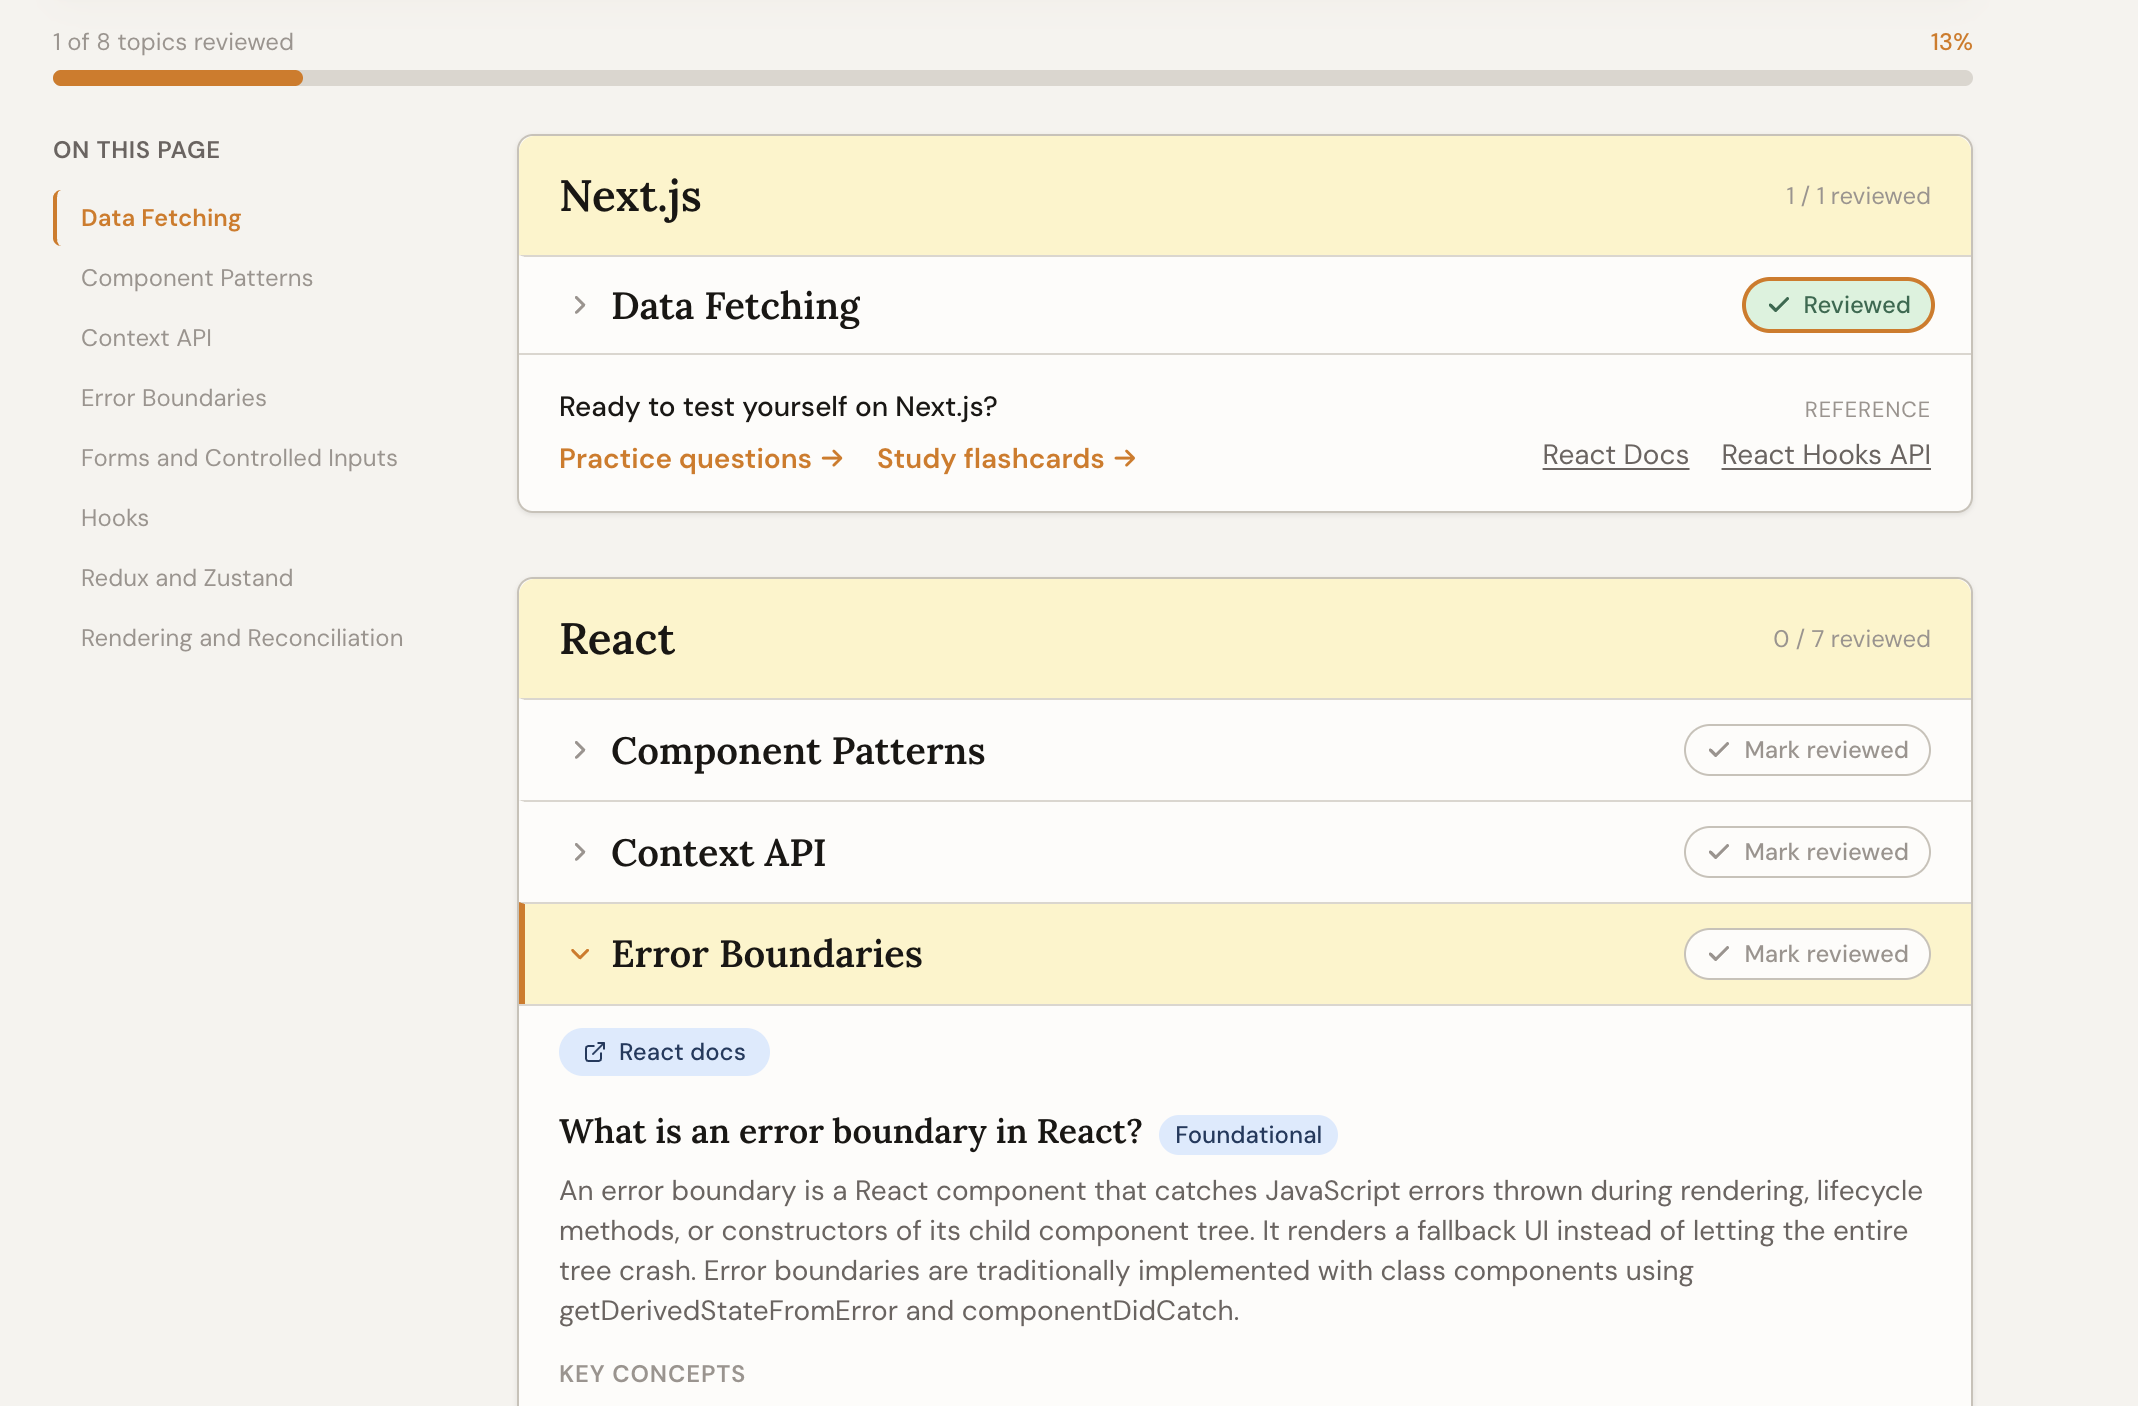Viewport: 2138px width, 1406px height.
Task: Open Study flashcards link
Action: coord(1007,458)
